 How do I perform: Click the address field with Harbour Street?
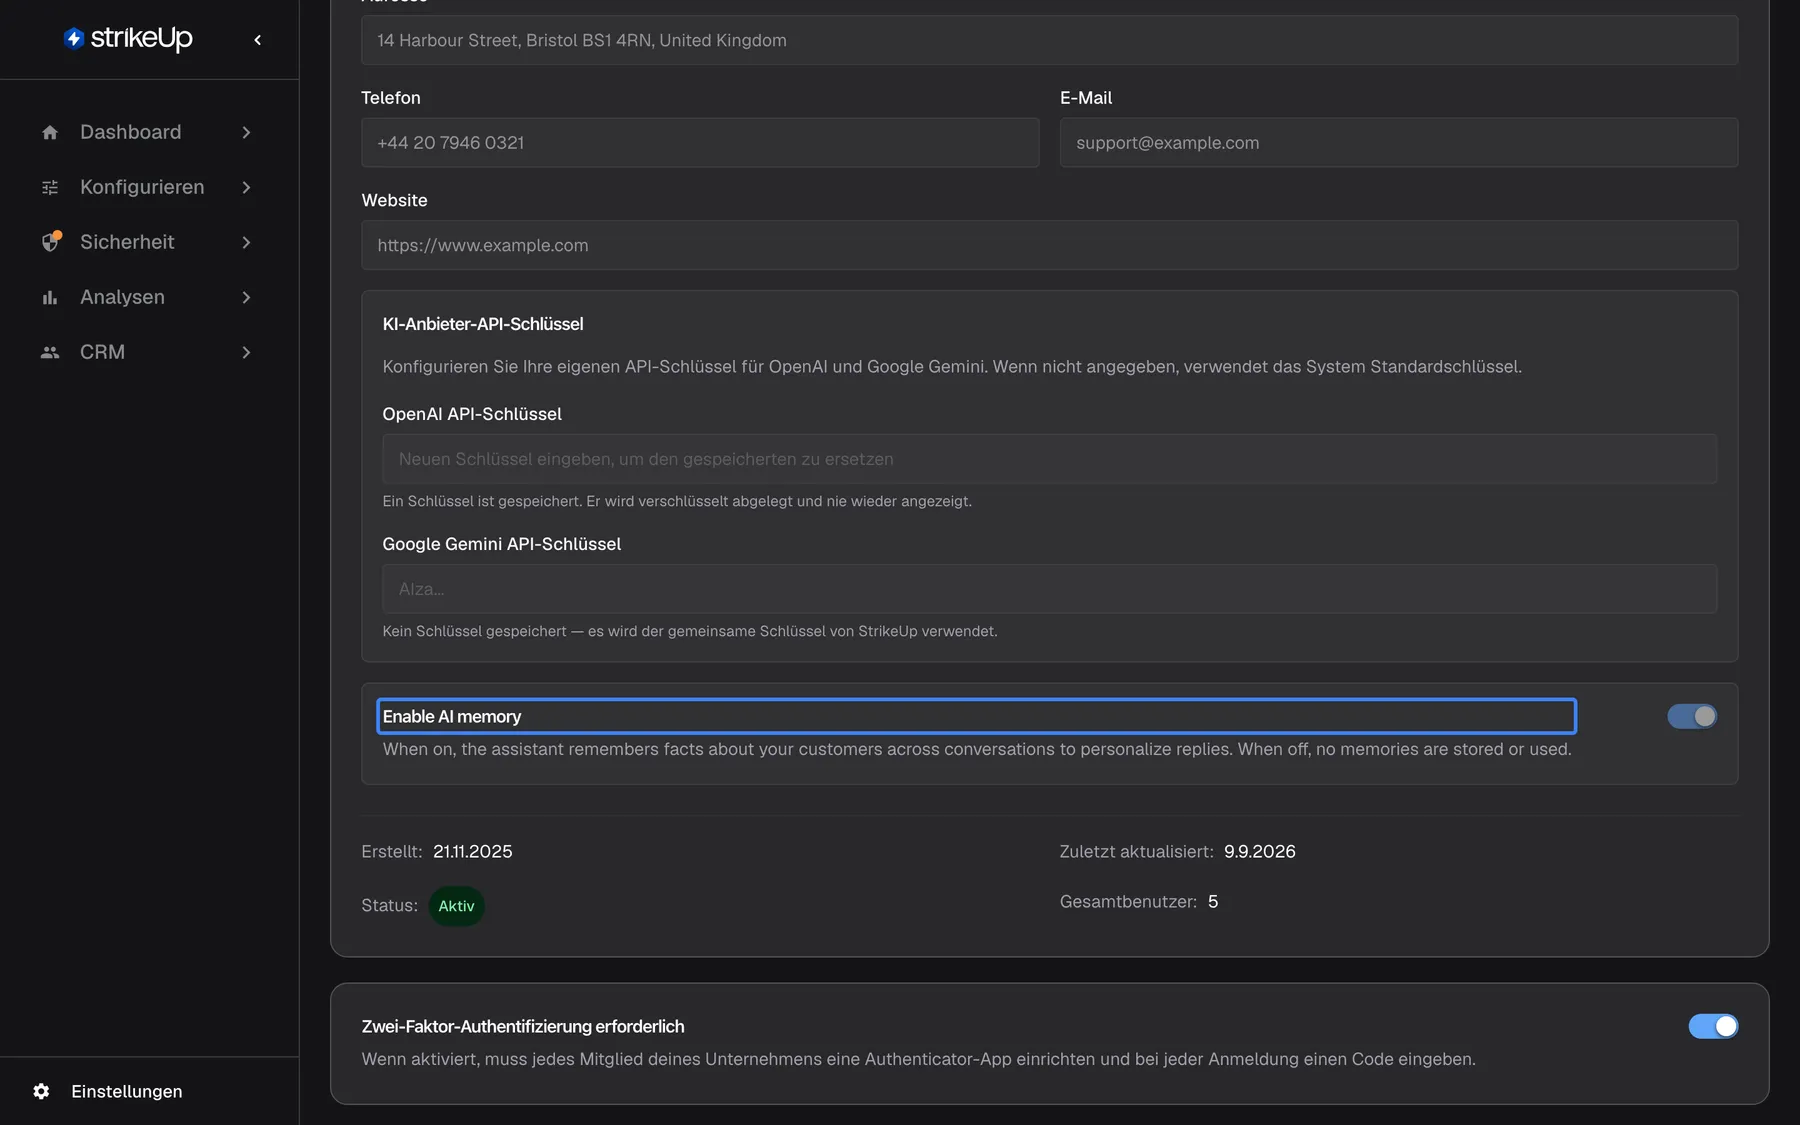[x=1049, y=40]
